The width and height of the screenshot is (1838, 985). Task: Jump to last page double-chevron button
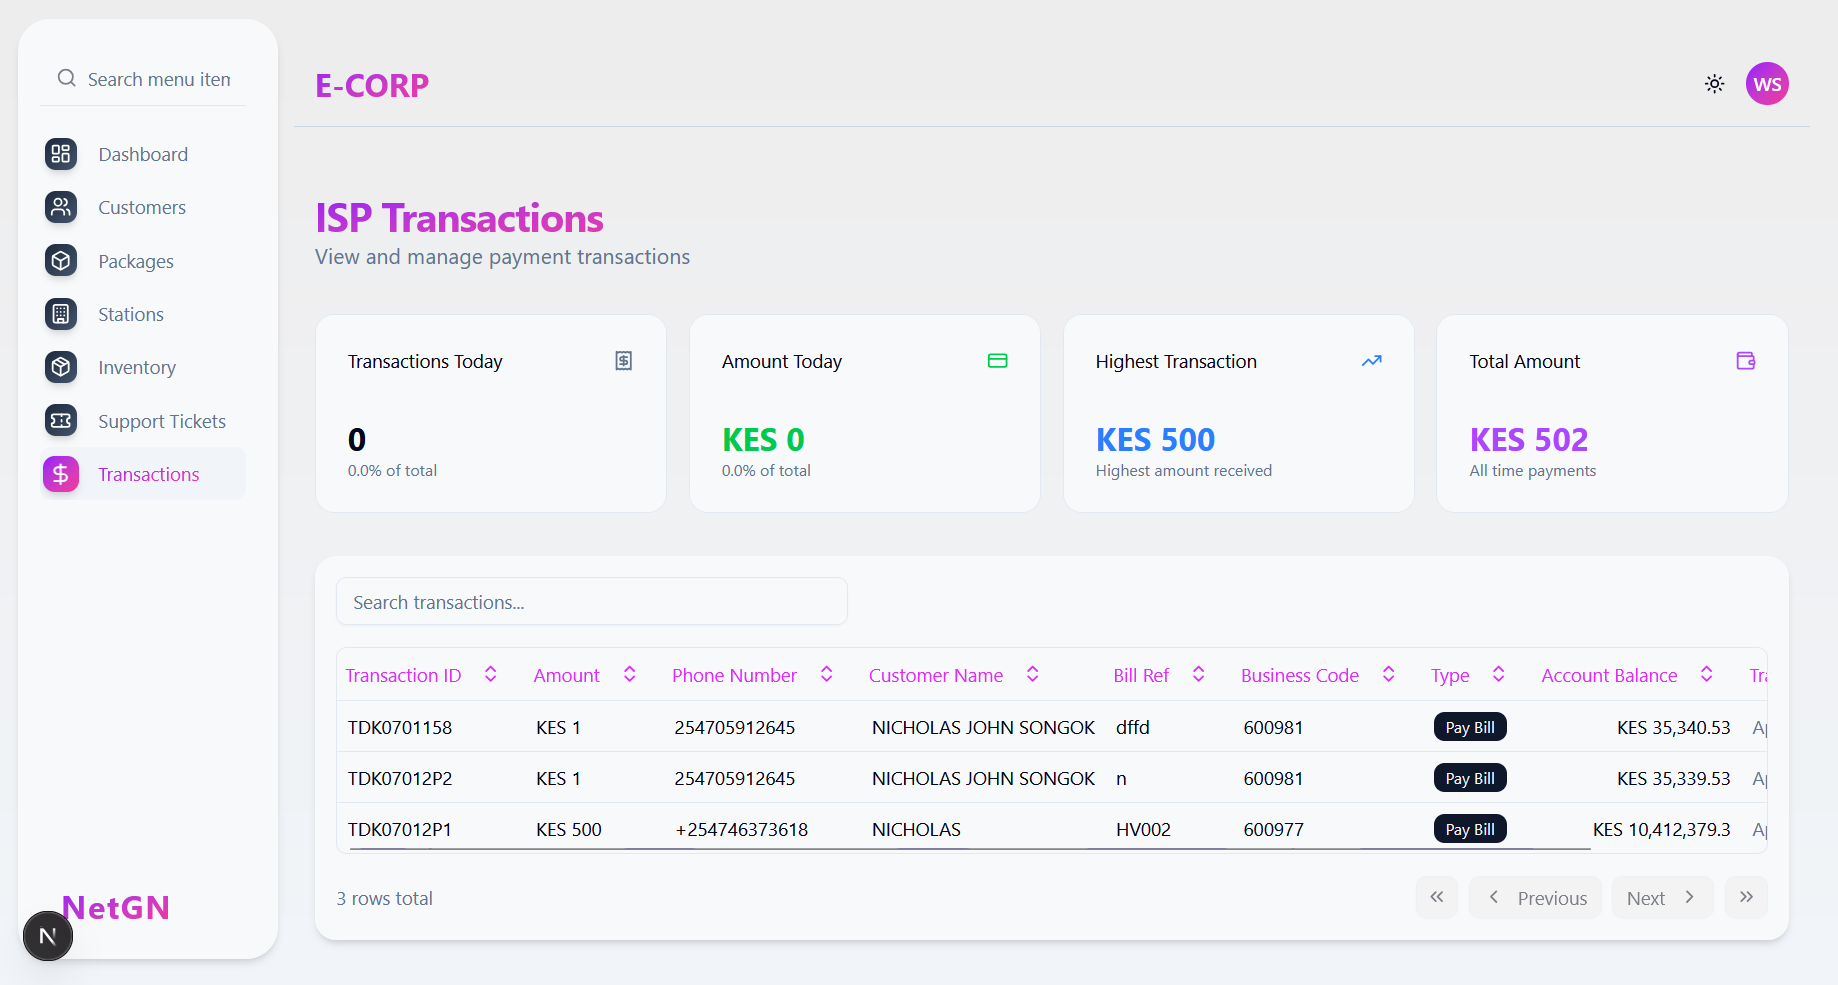1746,898
